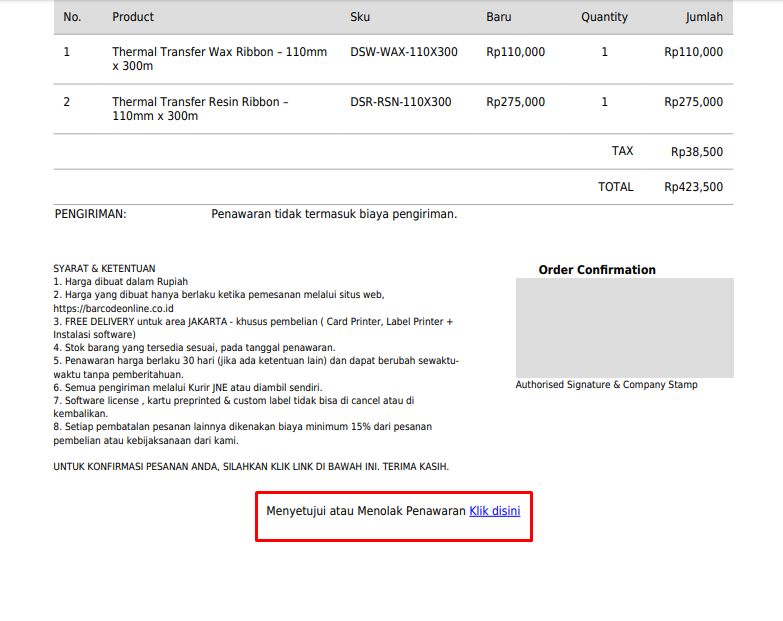Click the "No." column header

coord(72,17)
